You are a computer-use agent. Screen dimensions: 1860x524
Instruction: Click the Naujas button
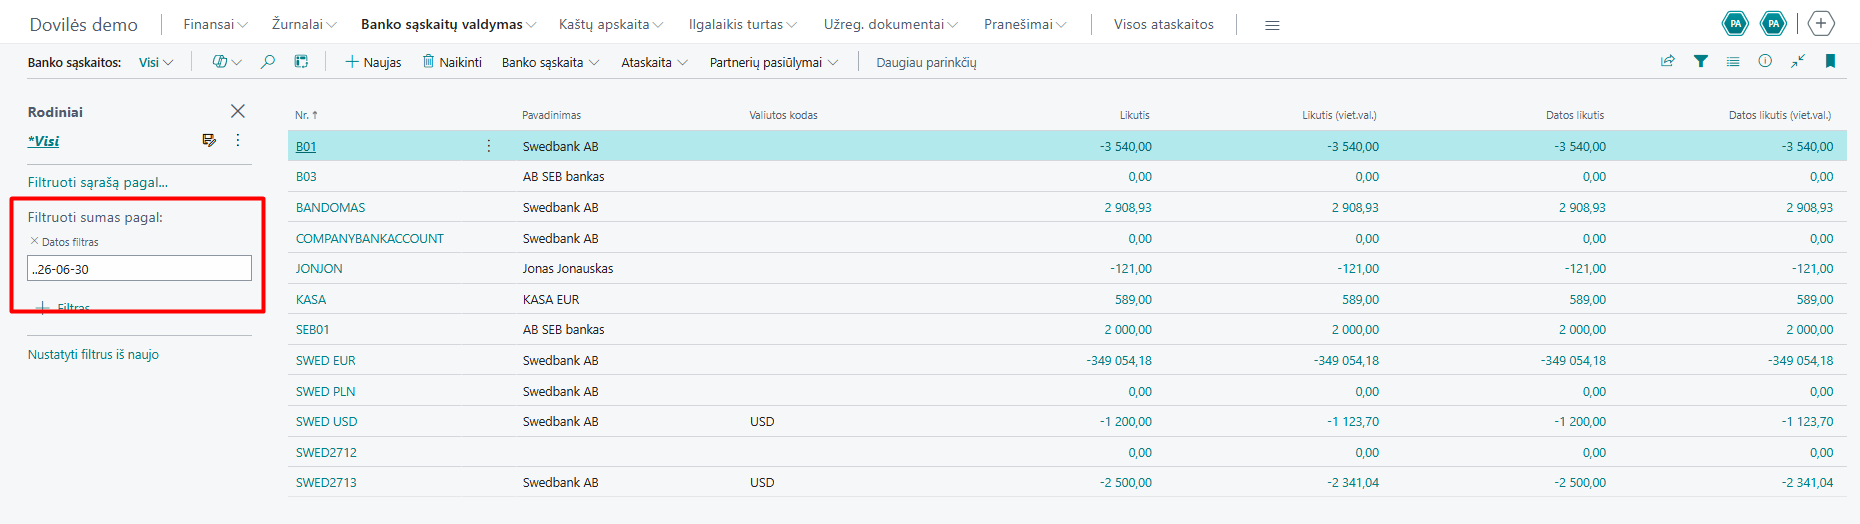373,62
